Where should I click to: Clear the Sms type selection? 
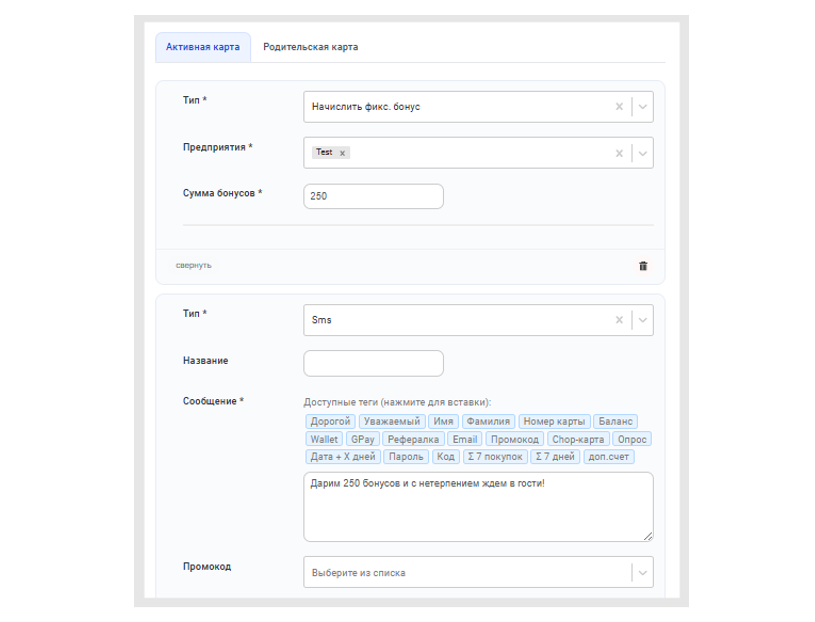[x=619, y=320]
